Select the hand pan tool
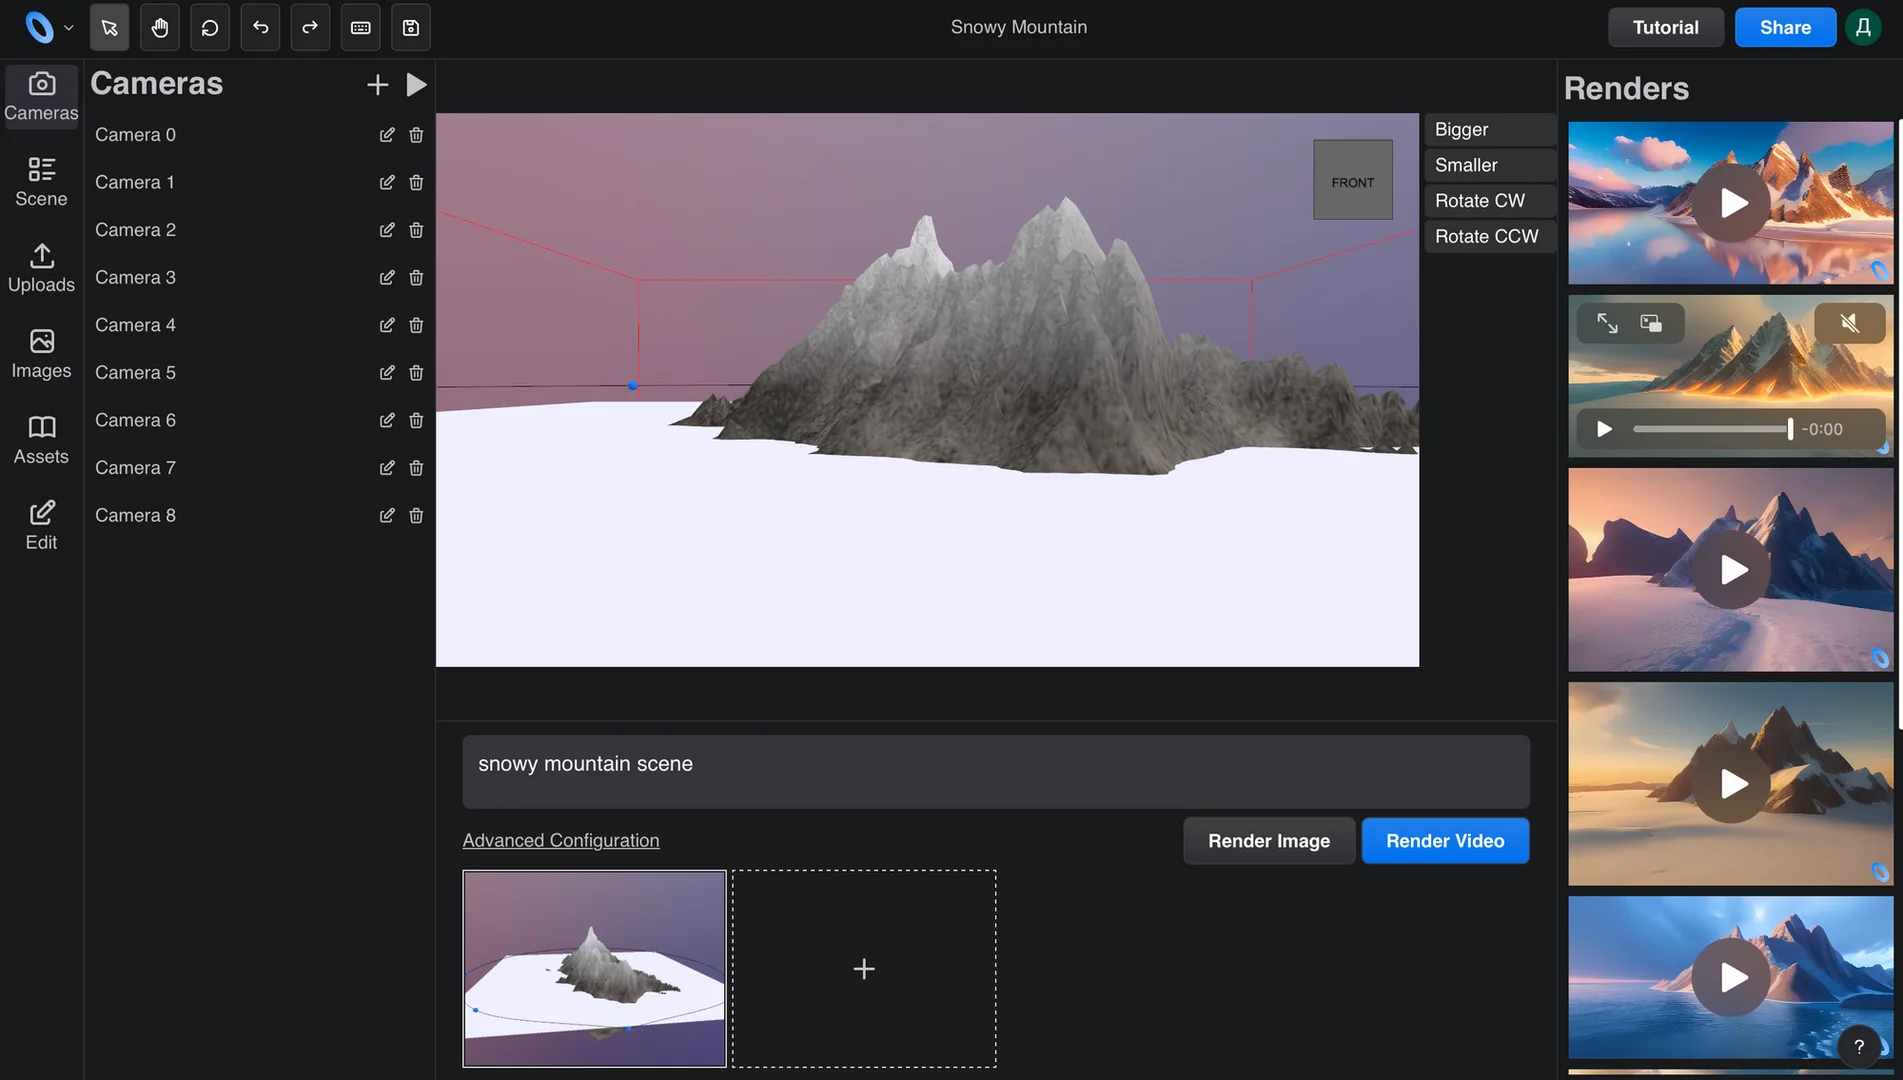This screenshot has width=1903, height=1080. (x=160, y=28)
